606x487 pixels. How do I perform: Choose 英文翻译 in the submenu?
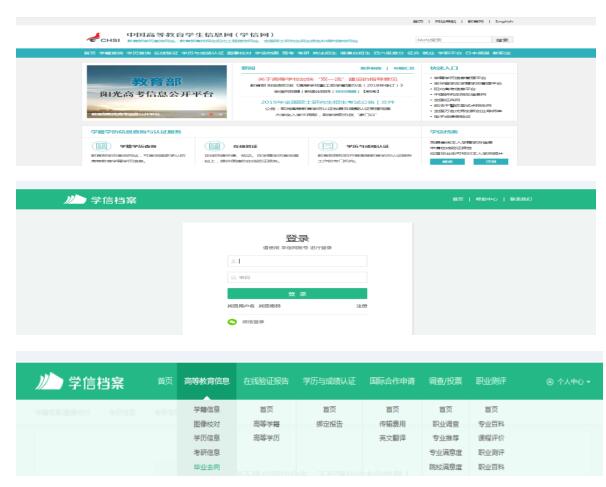tap(392, 438)
